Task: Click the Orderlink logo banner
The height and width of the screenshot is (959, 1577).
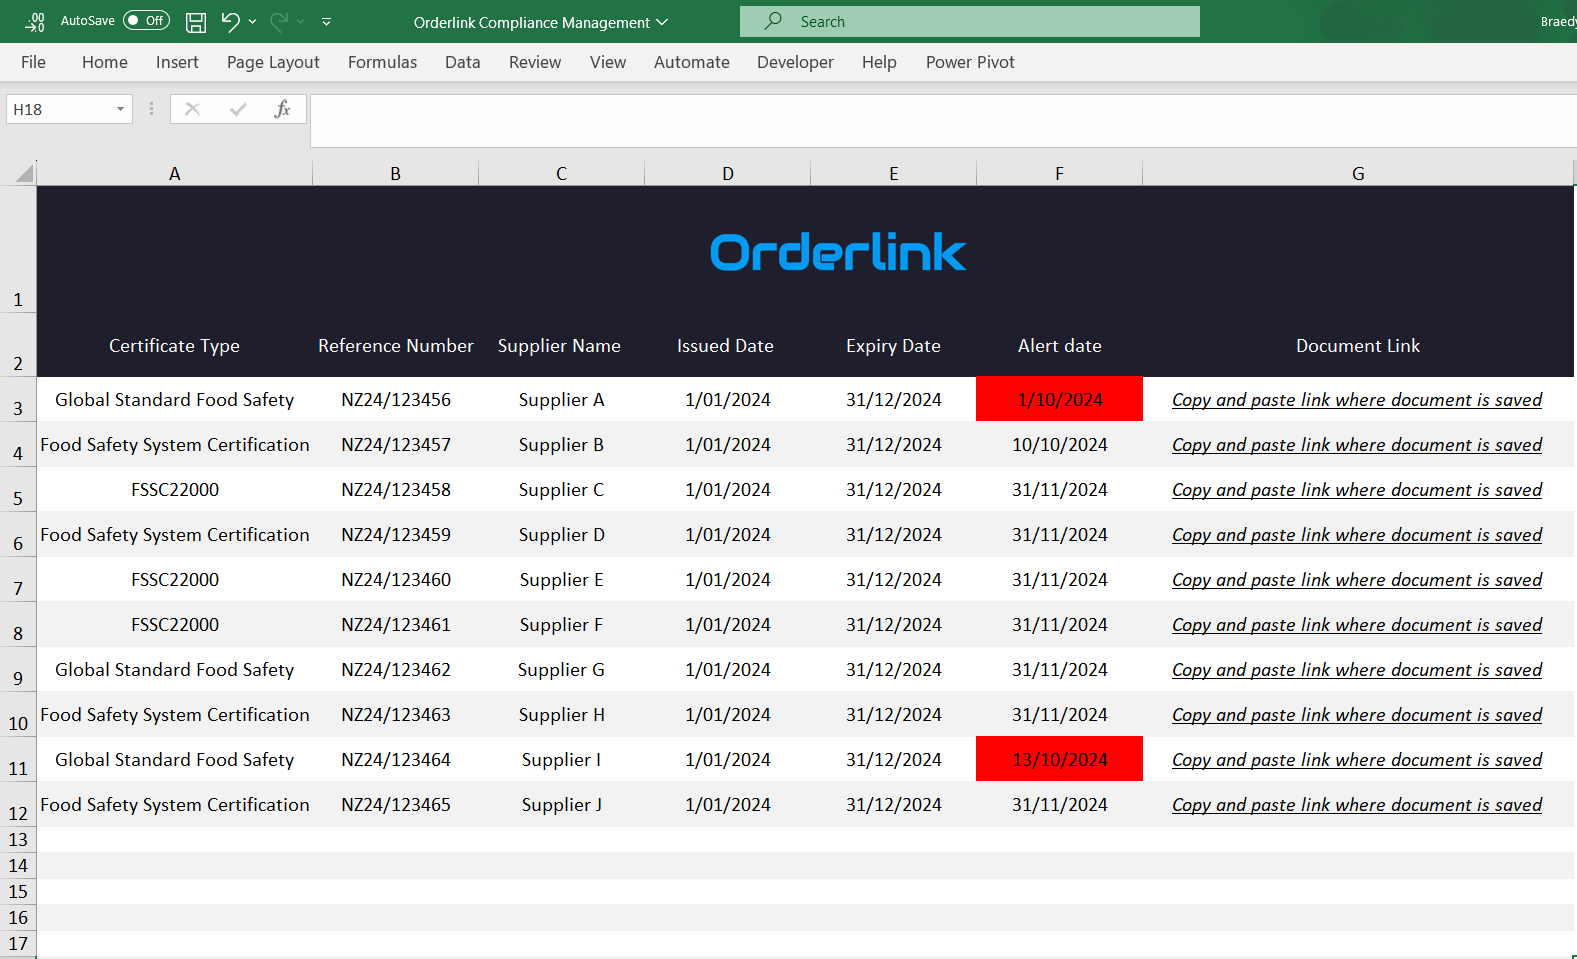Action: [x=838, y=252]
